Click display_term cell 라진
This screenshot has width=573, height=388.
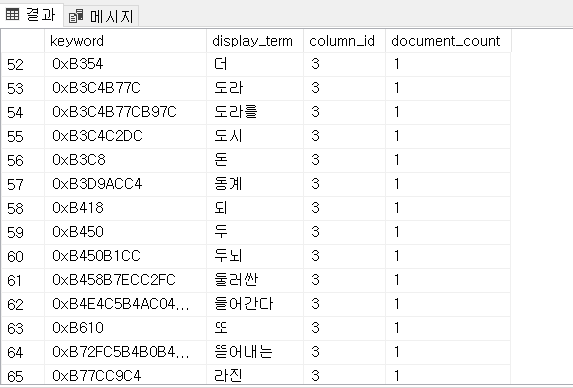[255, 375]
